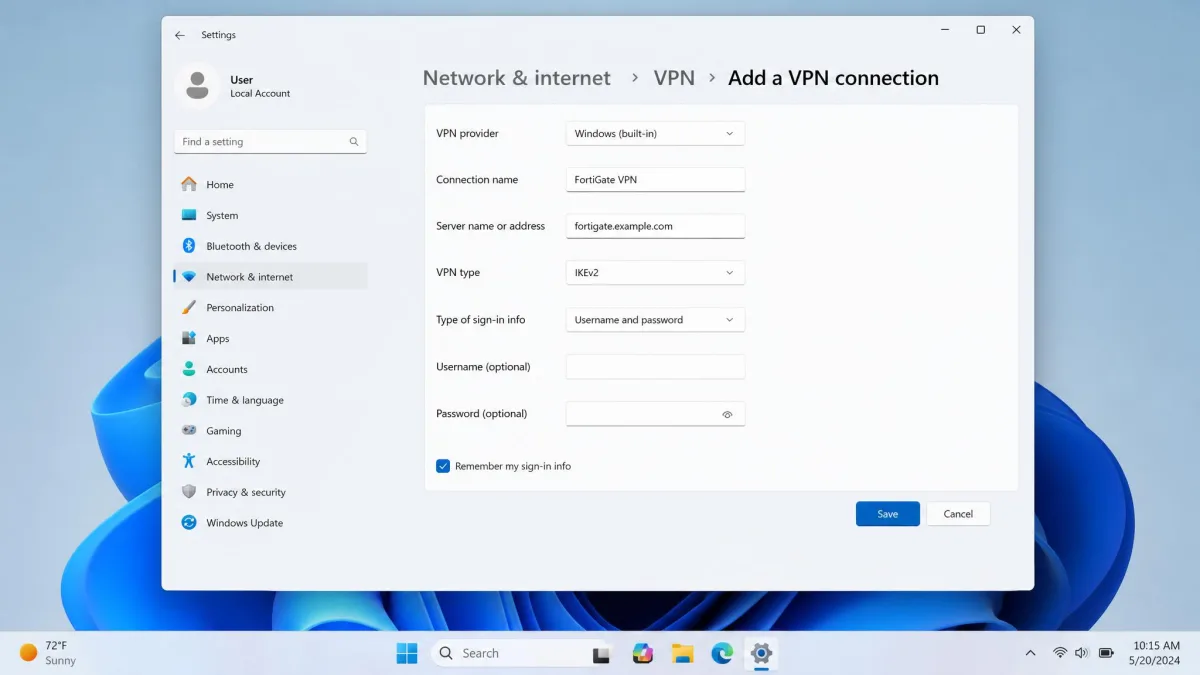Click the Bluetooth & devices icon
This screenshot has height=675, width=1200.
click(x=189, y=246)
